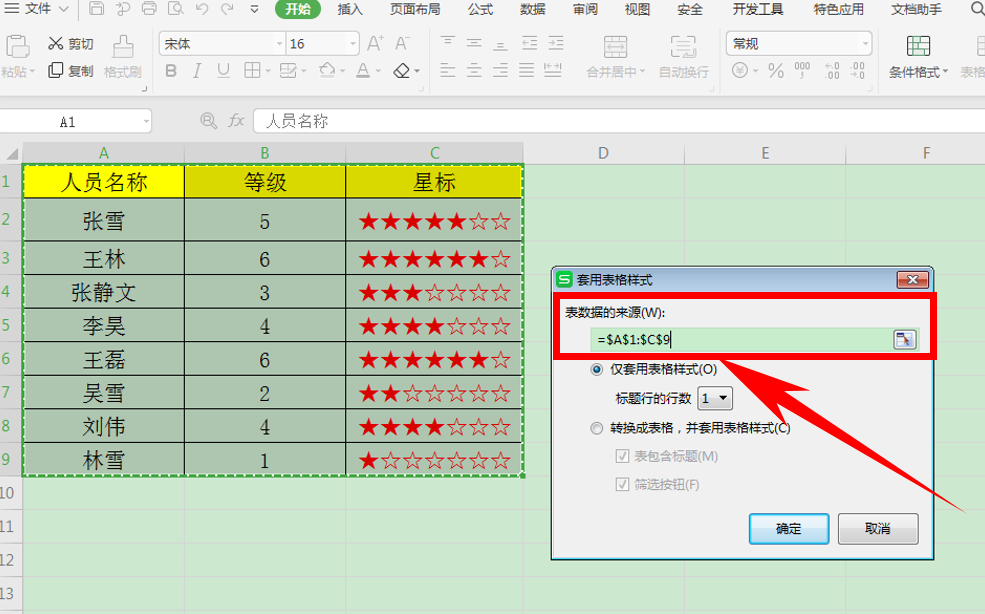This screenshot has height=614, width=985.
Task: Expand the Name Box A1 dropdown
Action: pyautogui.click(x=146, y=121)
